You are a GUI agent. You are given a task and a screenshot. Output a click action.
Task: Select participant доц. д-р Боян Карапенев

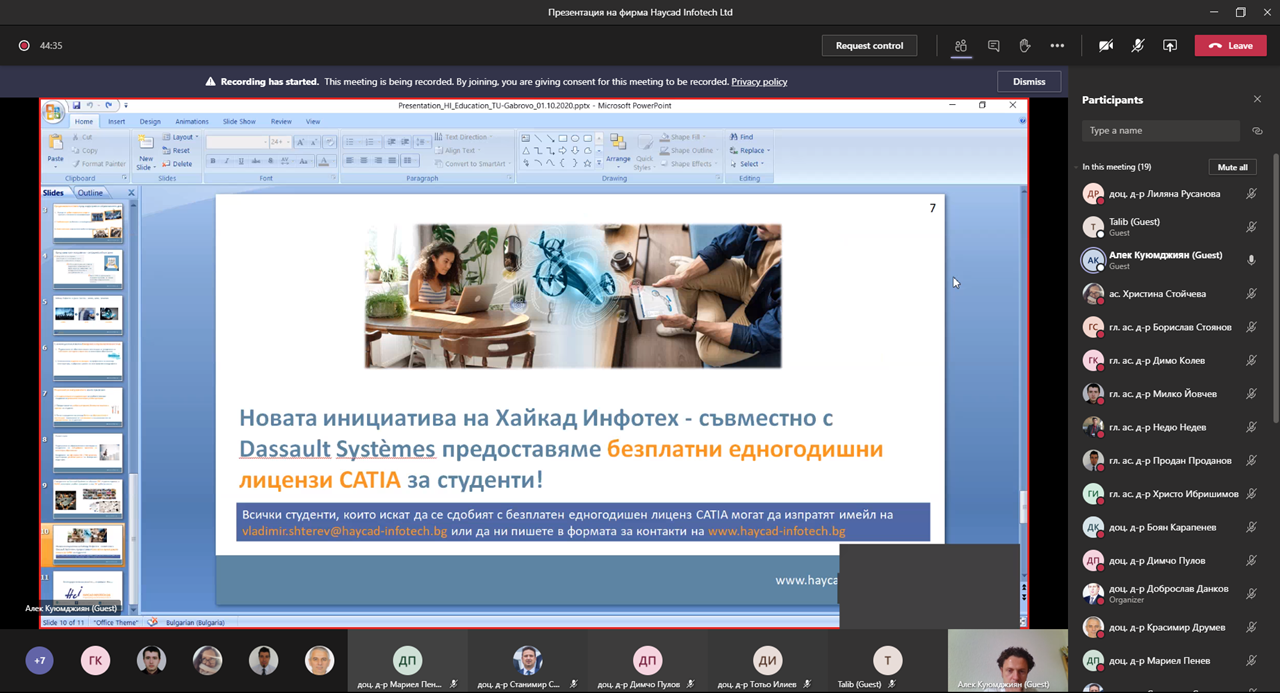[1164, 527]
